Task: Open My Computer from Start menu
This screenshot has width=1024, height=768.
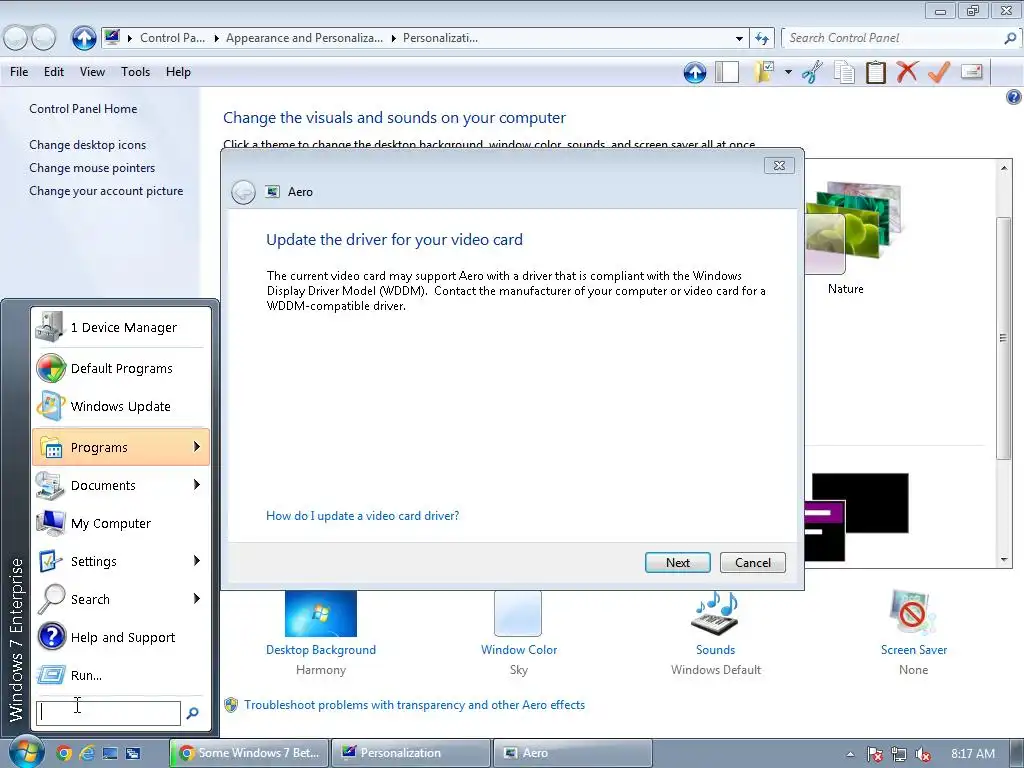Action: [121, 523]
